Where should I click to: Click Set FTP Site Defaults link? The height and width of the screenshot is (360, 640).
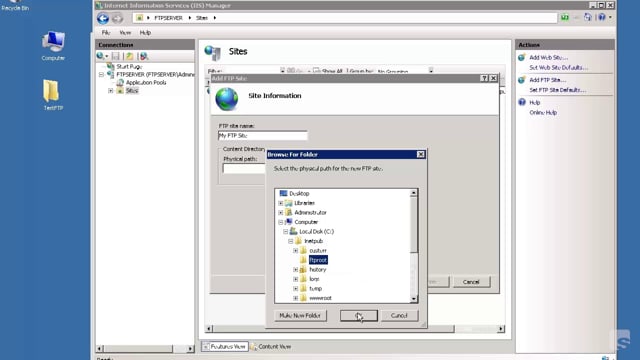click(557, 90)
